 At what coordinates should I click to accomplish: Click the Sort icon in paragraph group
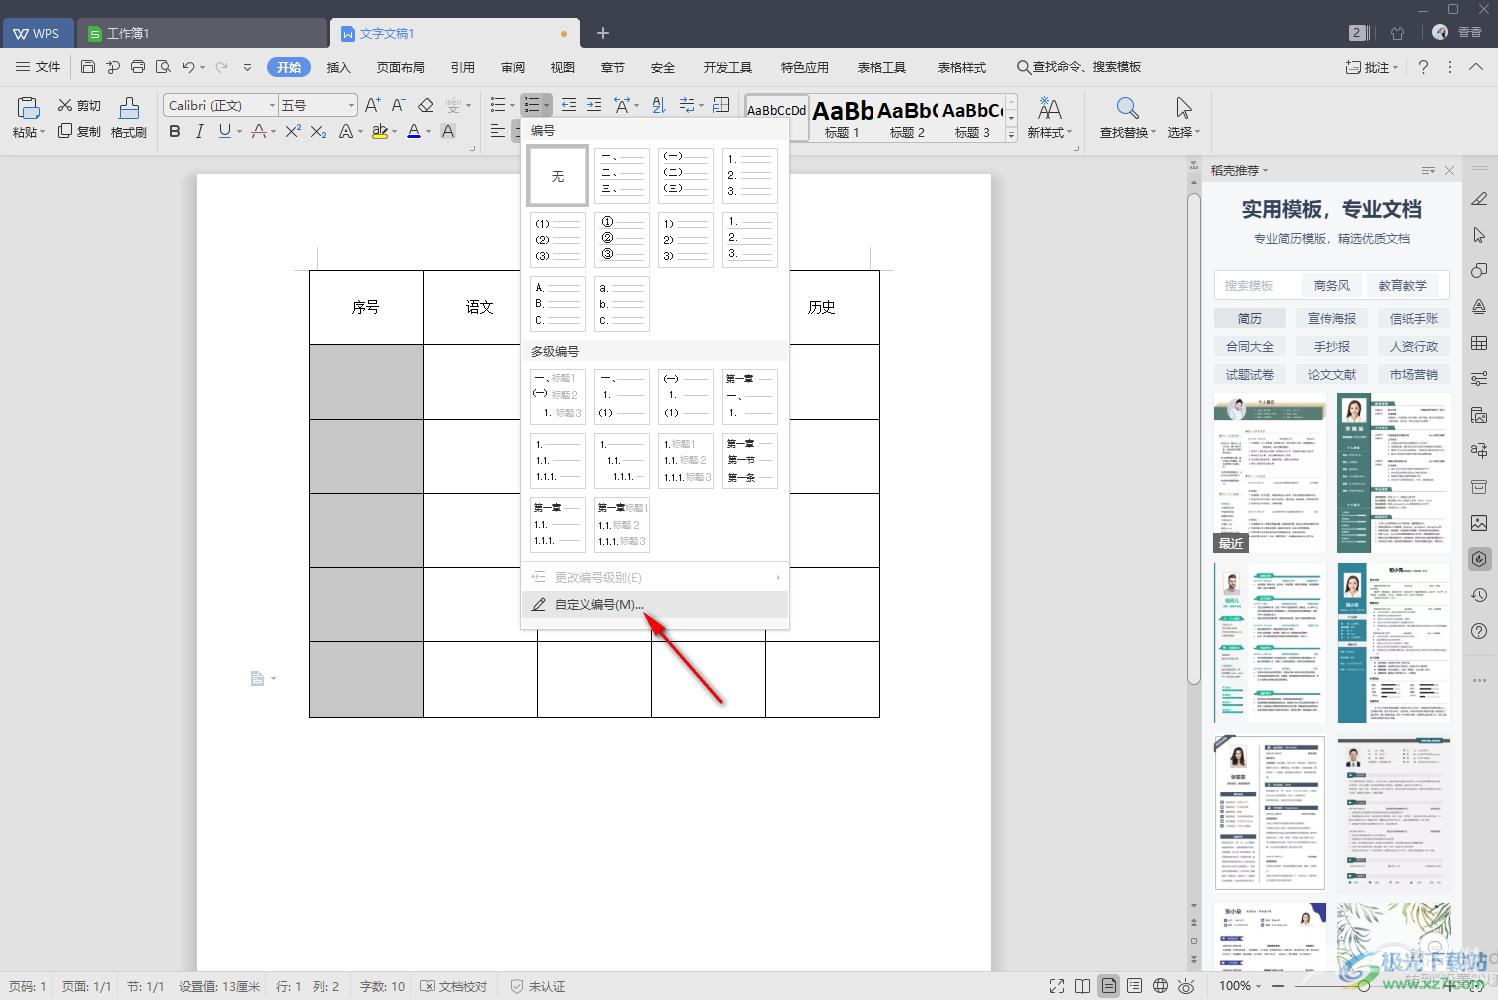tap(658, 105)
